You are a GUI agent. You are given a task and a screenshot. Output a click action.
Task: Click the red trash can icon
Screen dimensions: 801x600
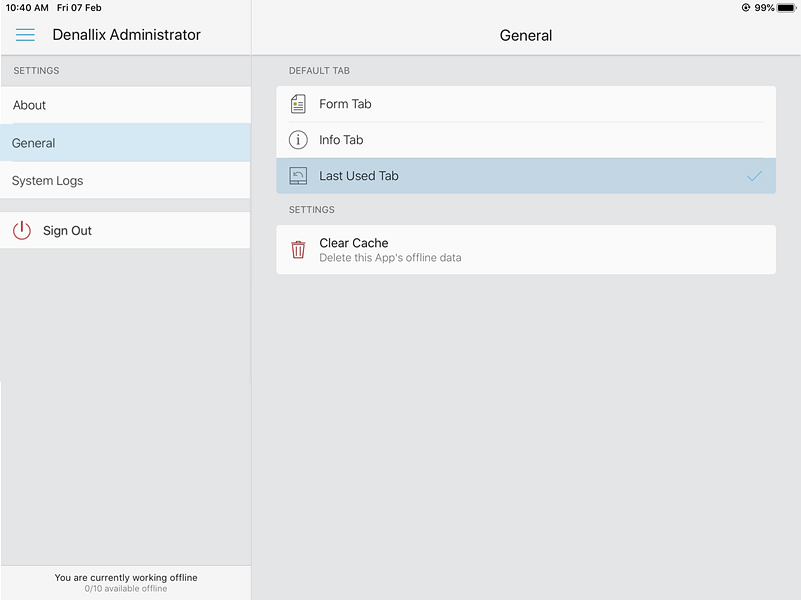point(298,250)
